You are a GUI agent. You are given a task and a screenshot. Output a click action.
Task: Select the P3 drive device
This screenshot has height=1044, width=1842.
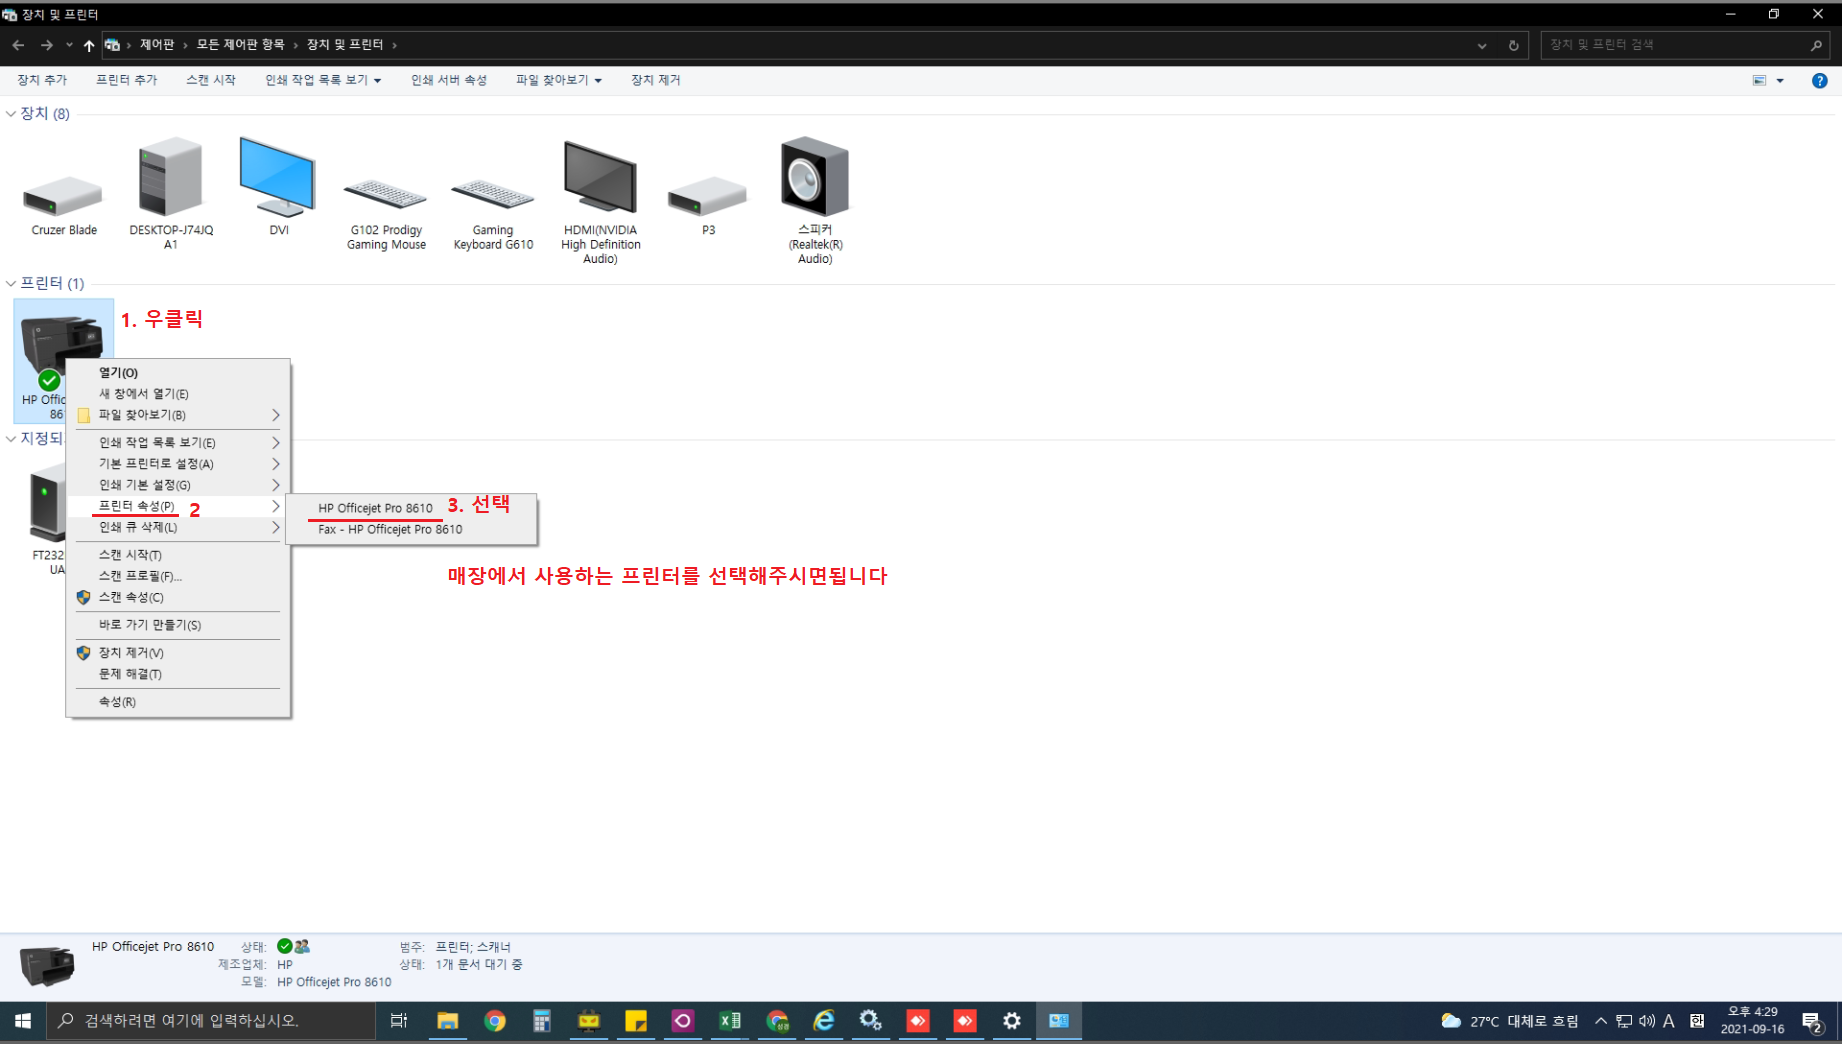click(708, 196)
